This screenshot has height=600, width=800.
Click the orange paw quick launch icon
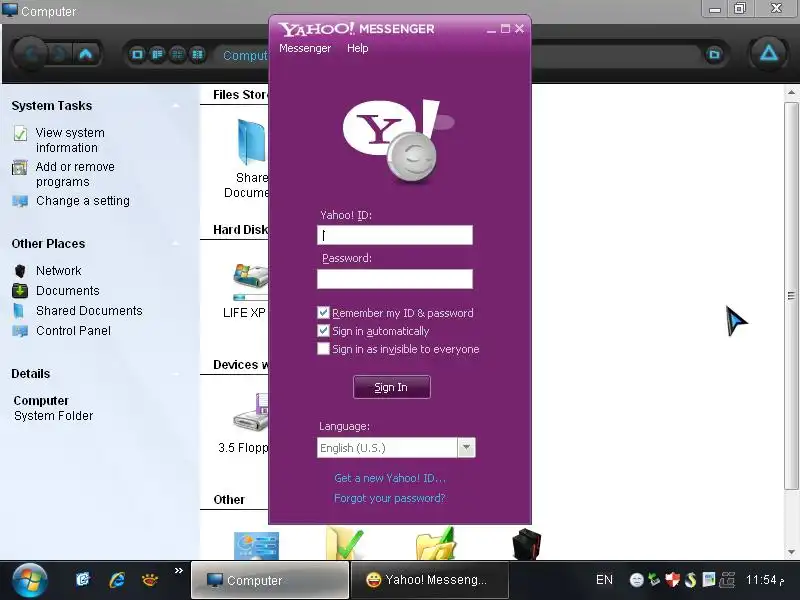[x=149, y=580]
